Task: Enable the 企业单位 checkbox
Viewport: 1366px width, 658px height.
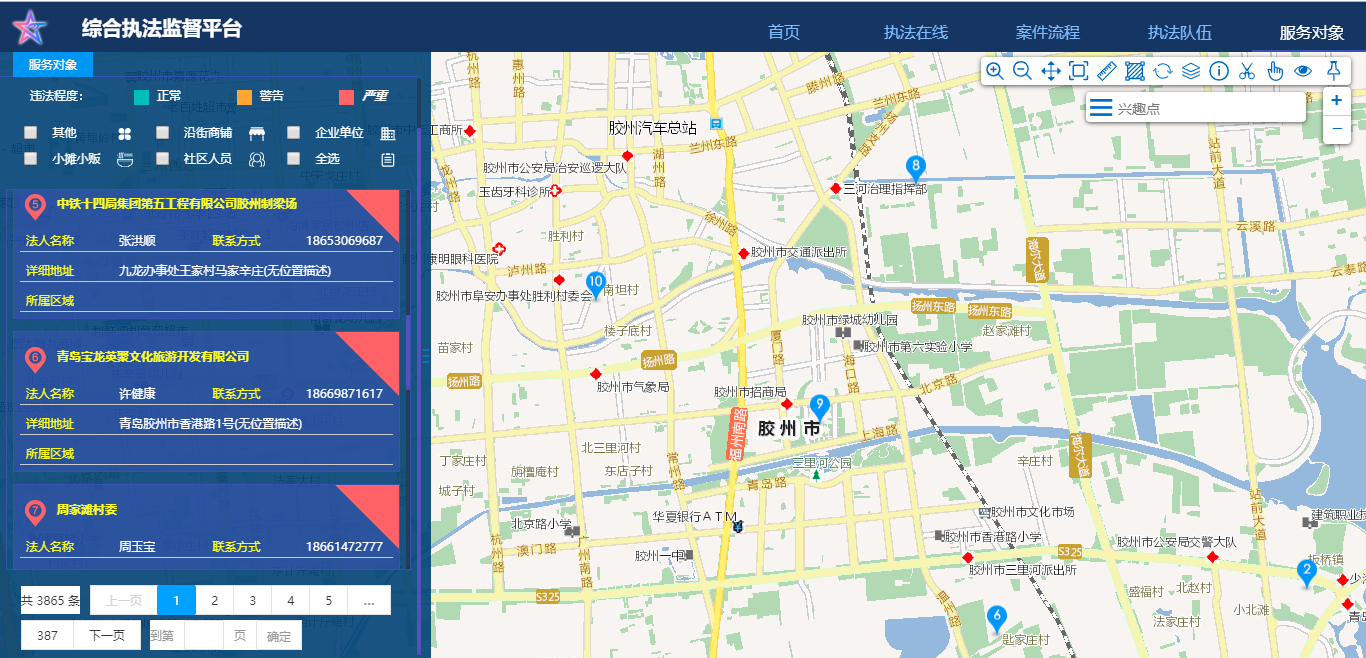Action: click(294, 133)
